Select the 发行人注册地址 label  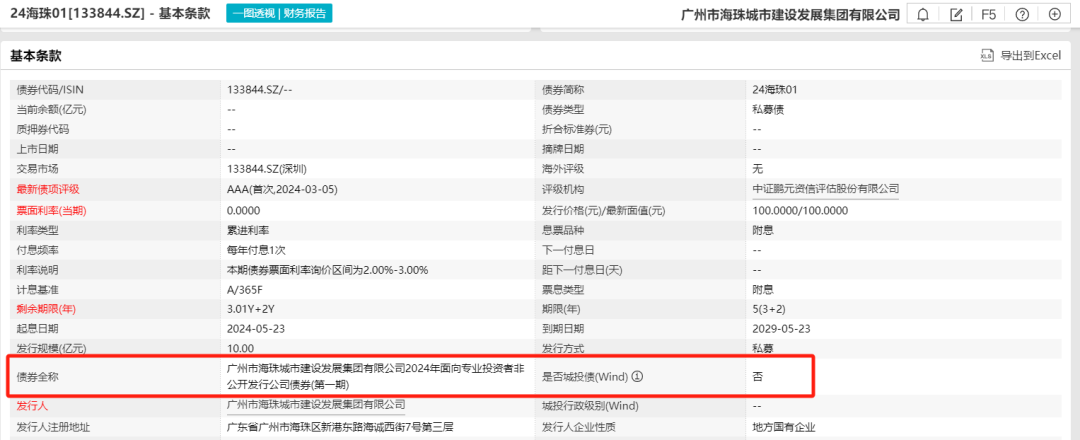(53, 427)
